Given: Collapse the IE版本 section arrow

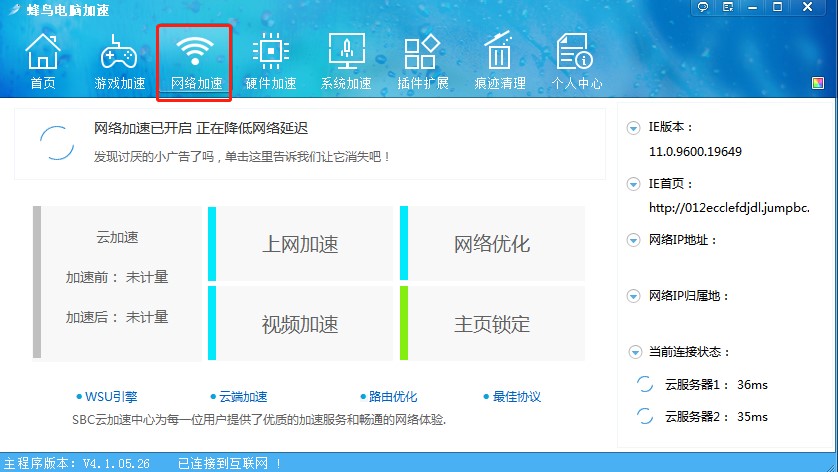Looking at the screenshot, I should 633,128.
